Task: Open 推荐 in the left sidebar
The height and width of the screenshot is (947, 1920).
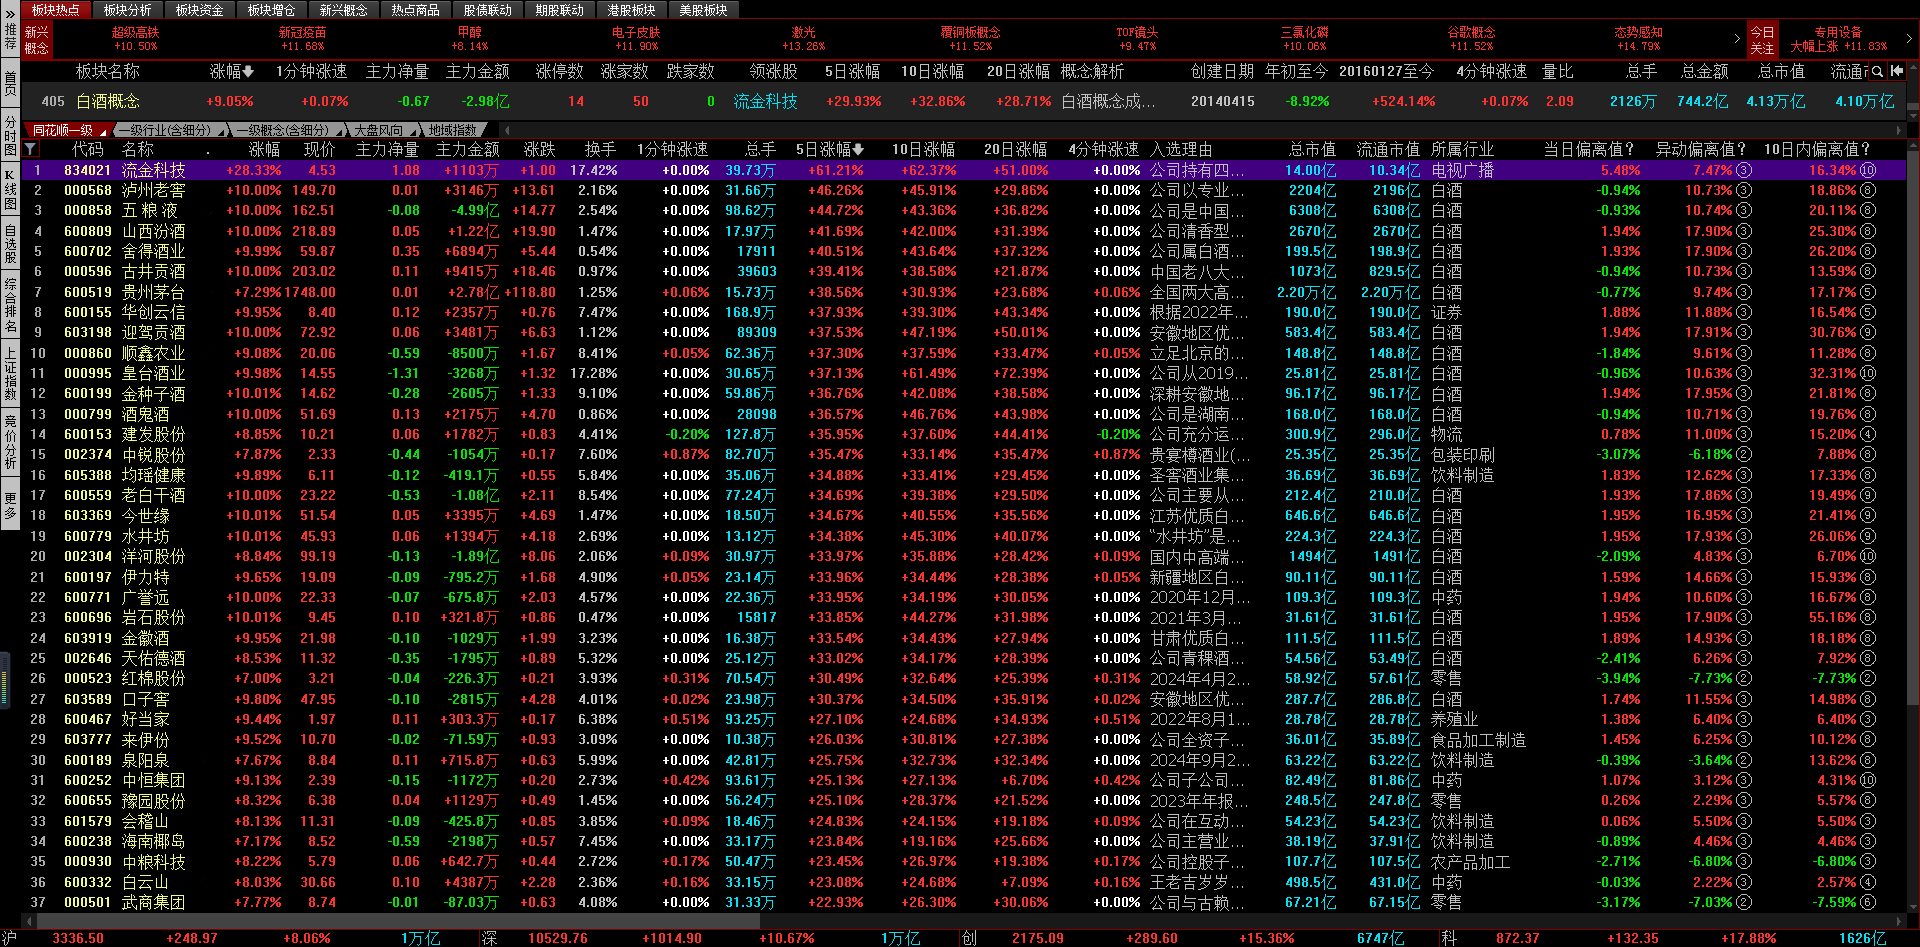Action: click(10, 38)
